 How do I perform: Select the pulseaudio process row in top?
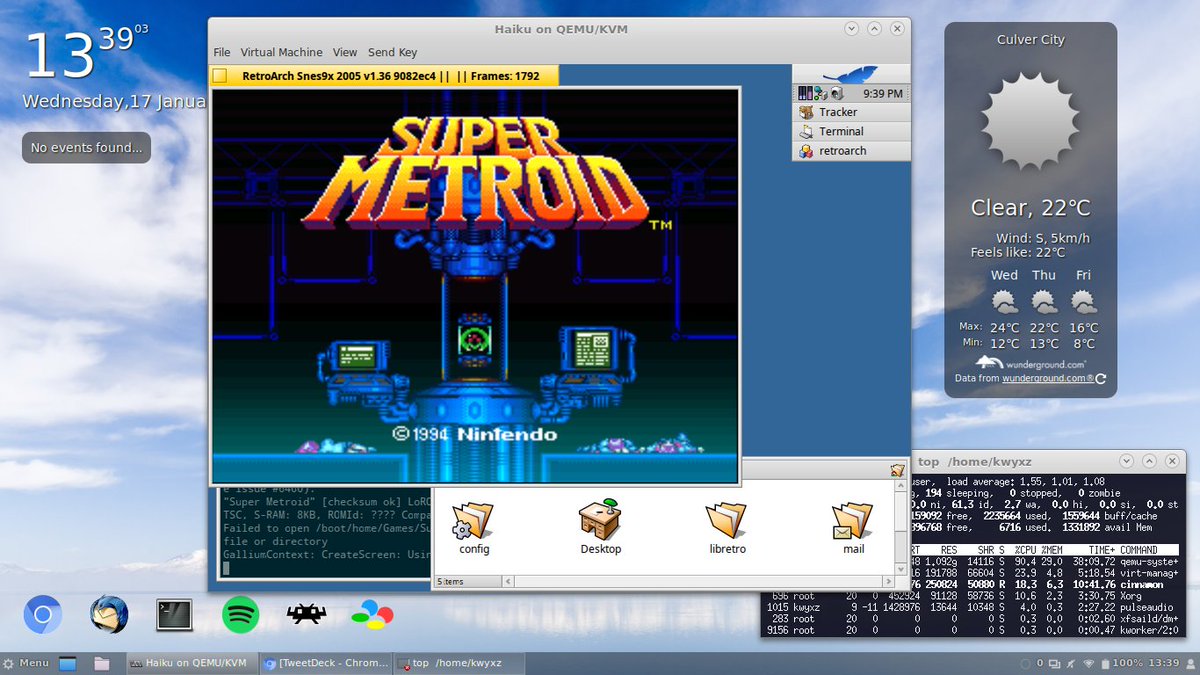tap(971, 607)
